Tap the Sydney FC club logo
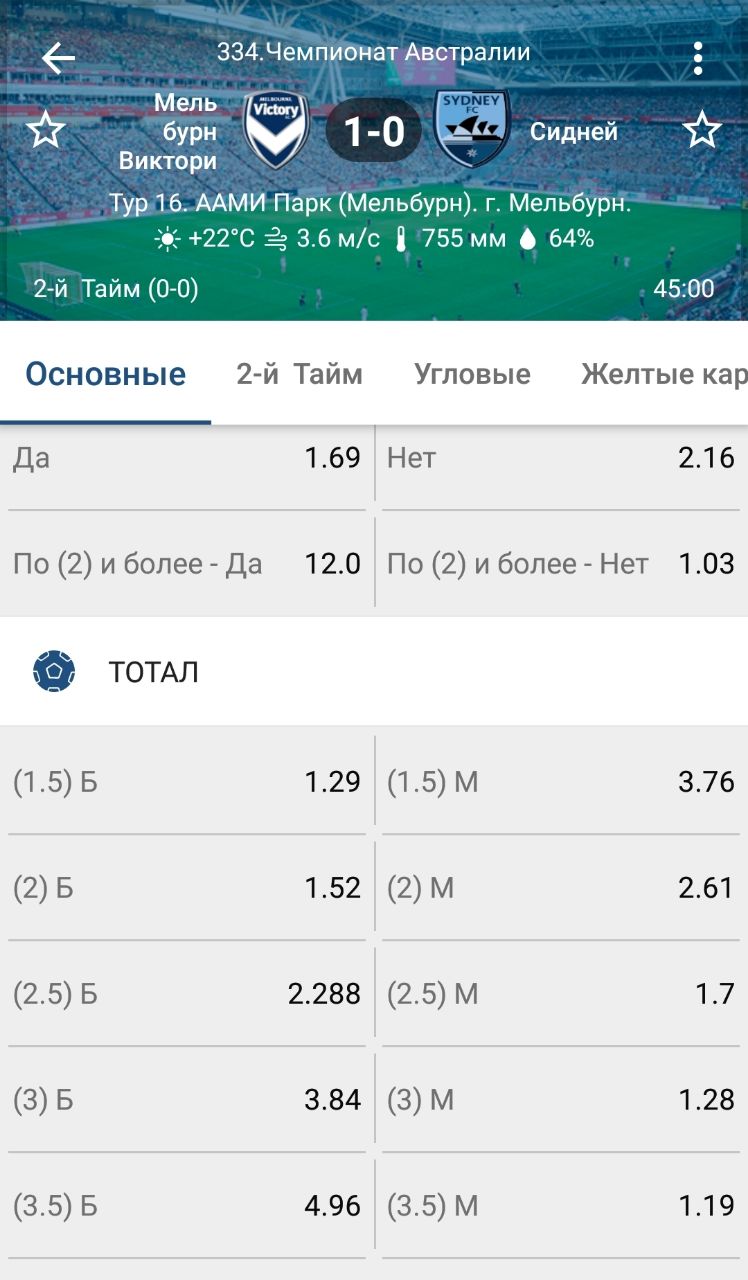This screenshot has height=1280, width=748. [x=473, y=128]
